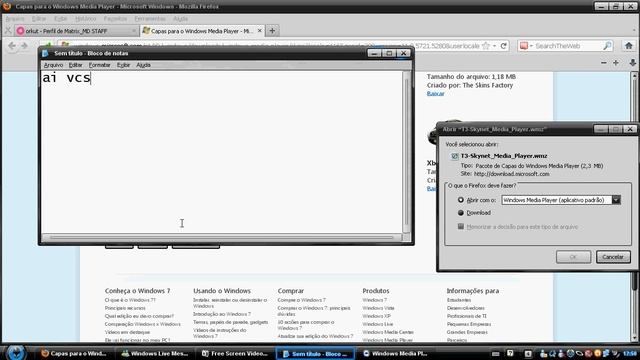Screen dimensions: 640x360
Task: Switch to Windows Media Player taskbar button
Action: point(396,353)
